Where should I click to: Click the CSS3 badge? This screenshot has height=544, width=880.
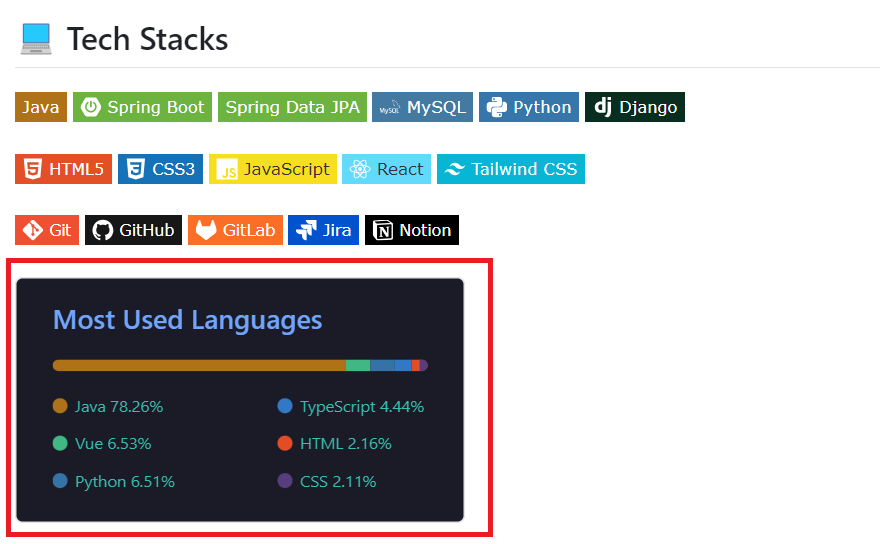[x=161, y=169]
